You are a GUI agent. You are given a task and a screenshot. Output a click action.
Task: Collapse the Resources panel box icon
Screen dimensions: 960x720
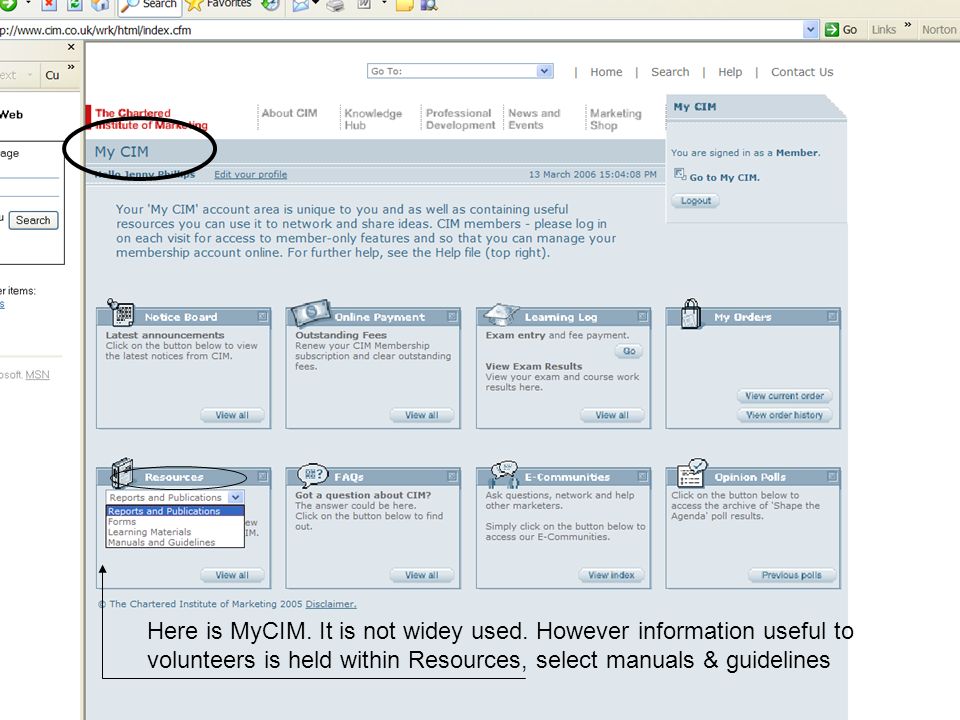point(263,476)
